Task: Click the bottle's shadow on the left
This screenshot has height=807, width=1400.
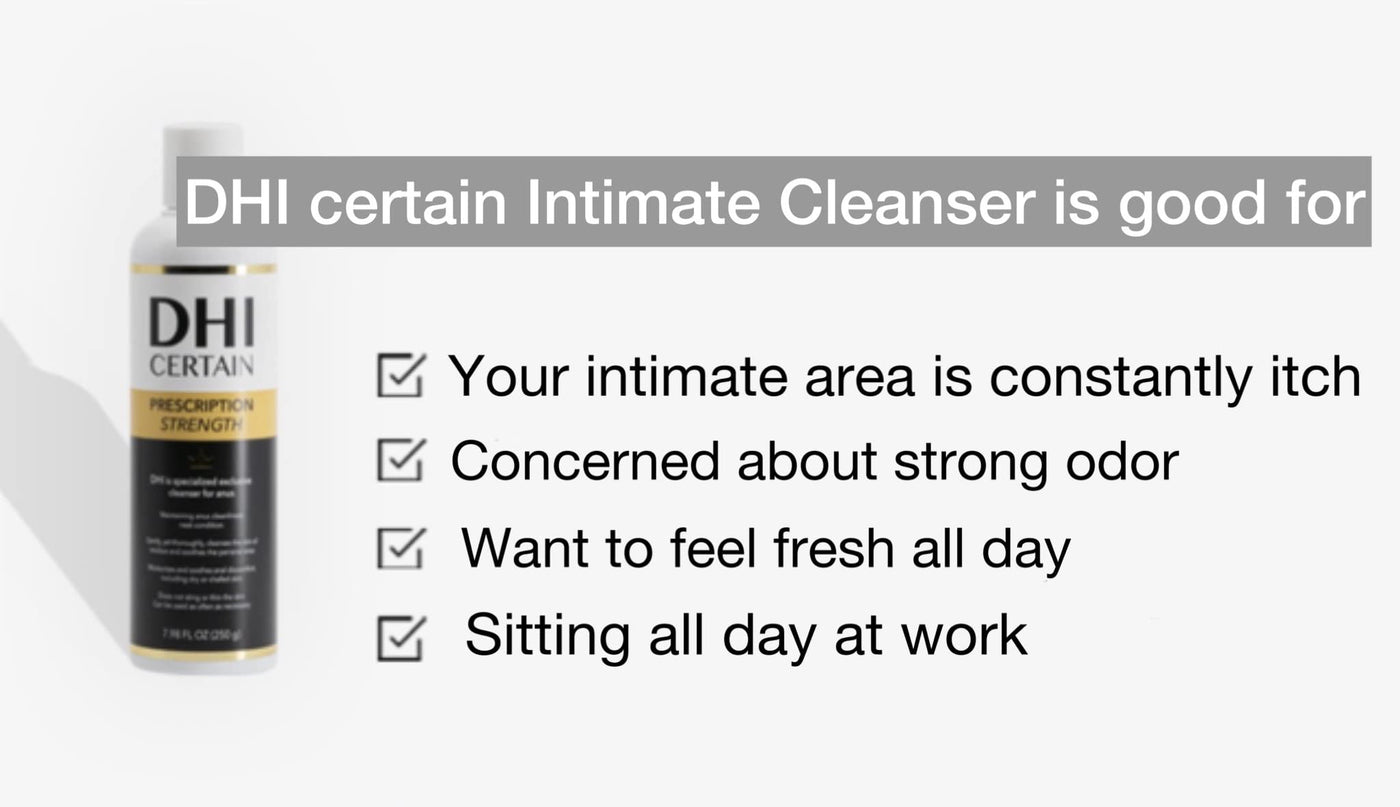Action: (60, 450)
